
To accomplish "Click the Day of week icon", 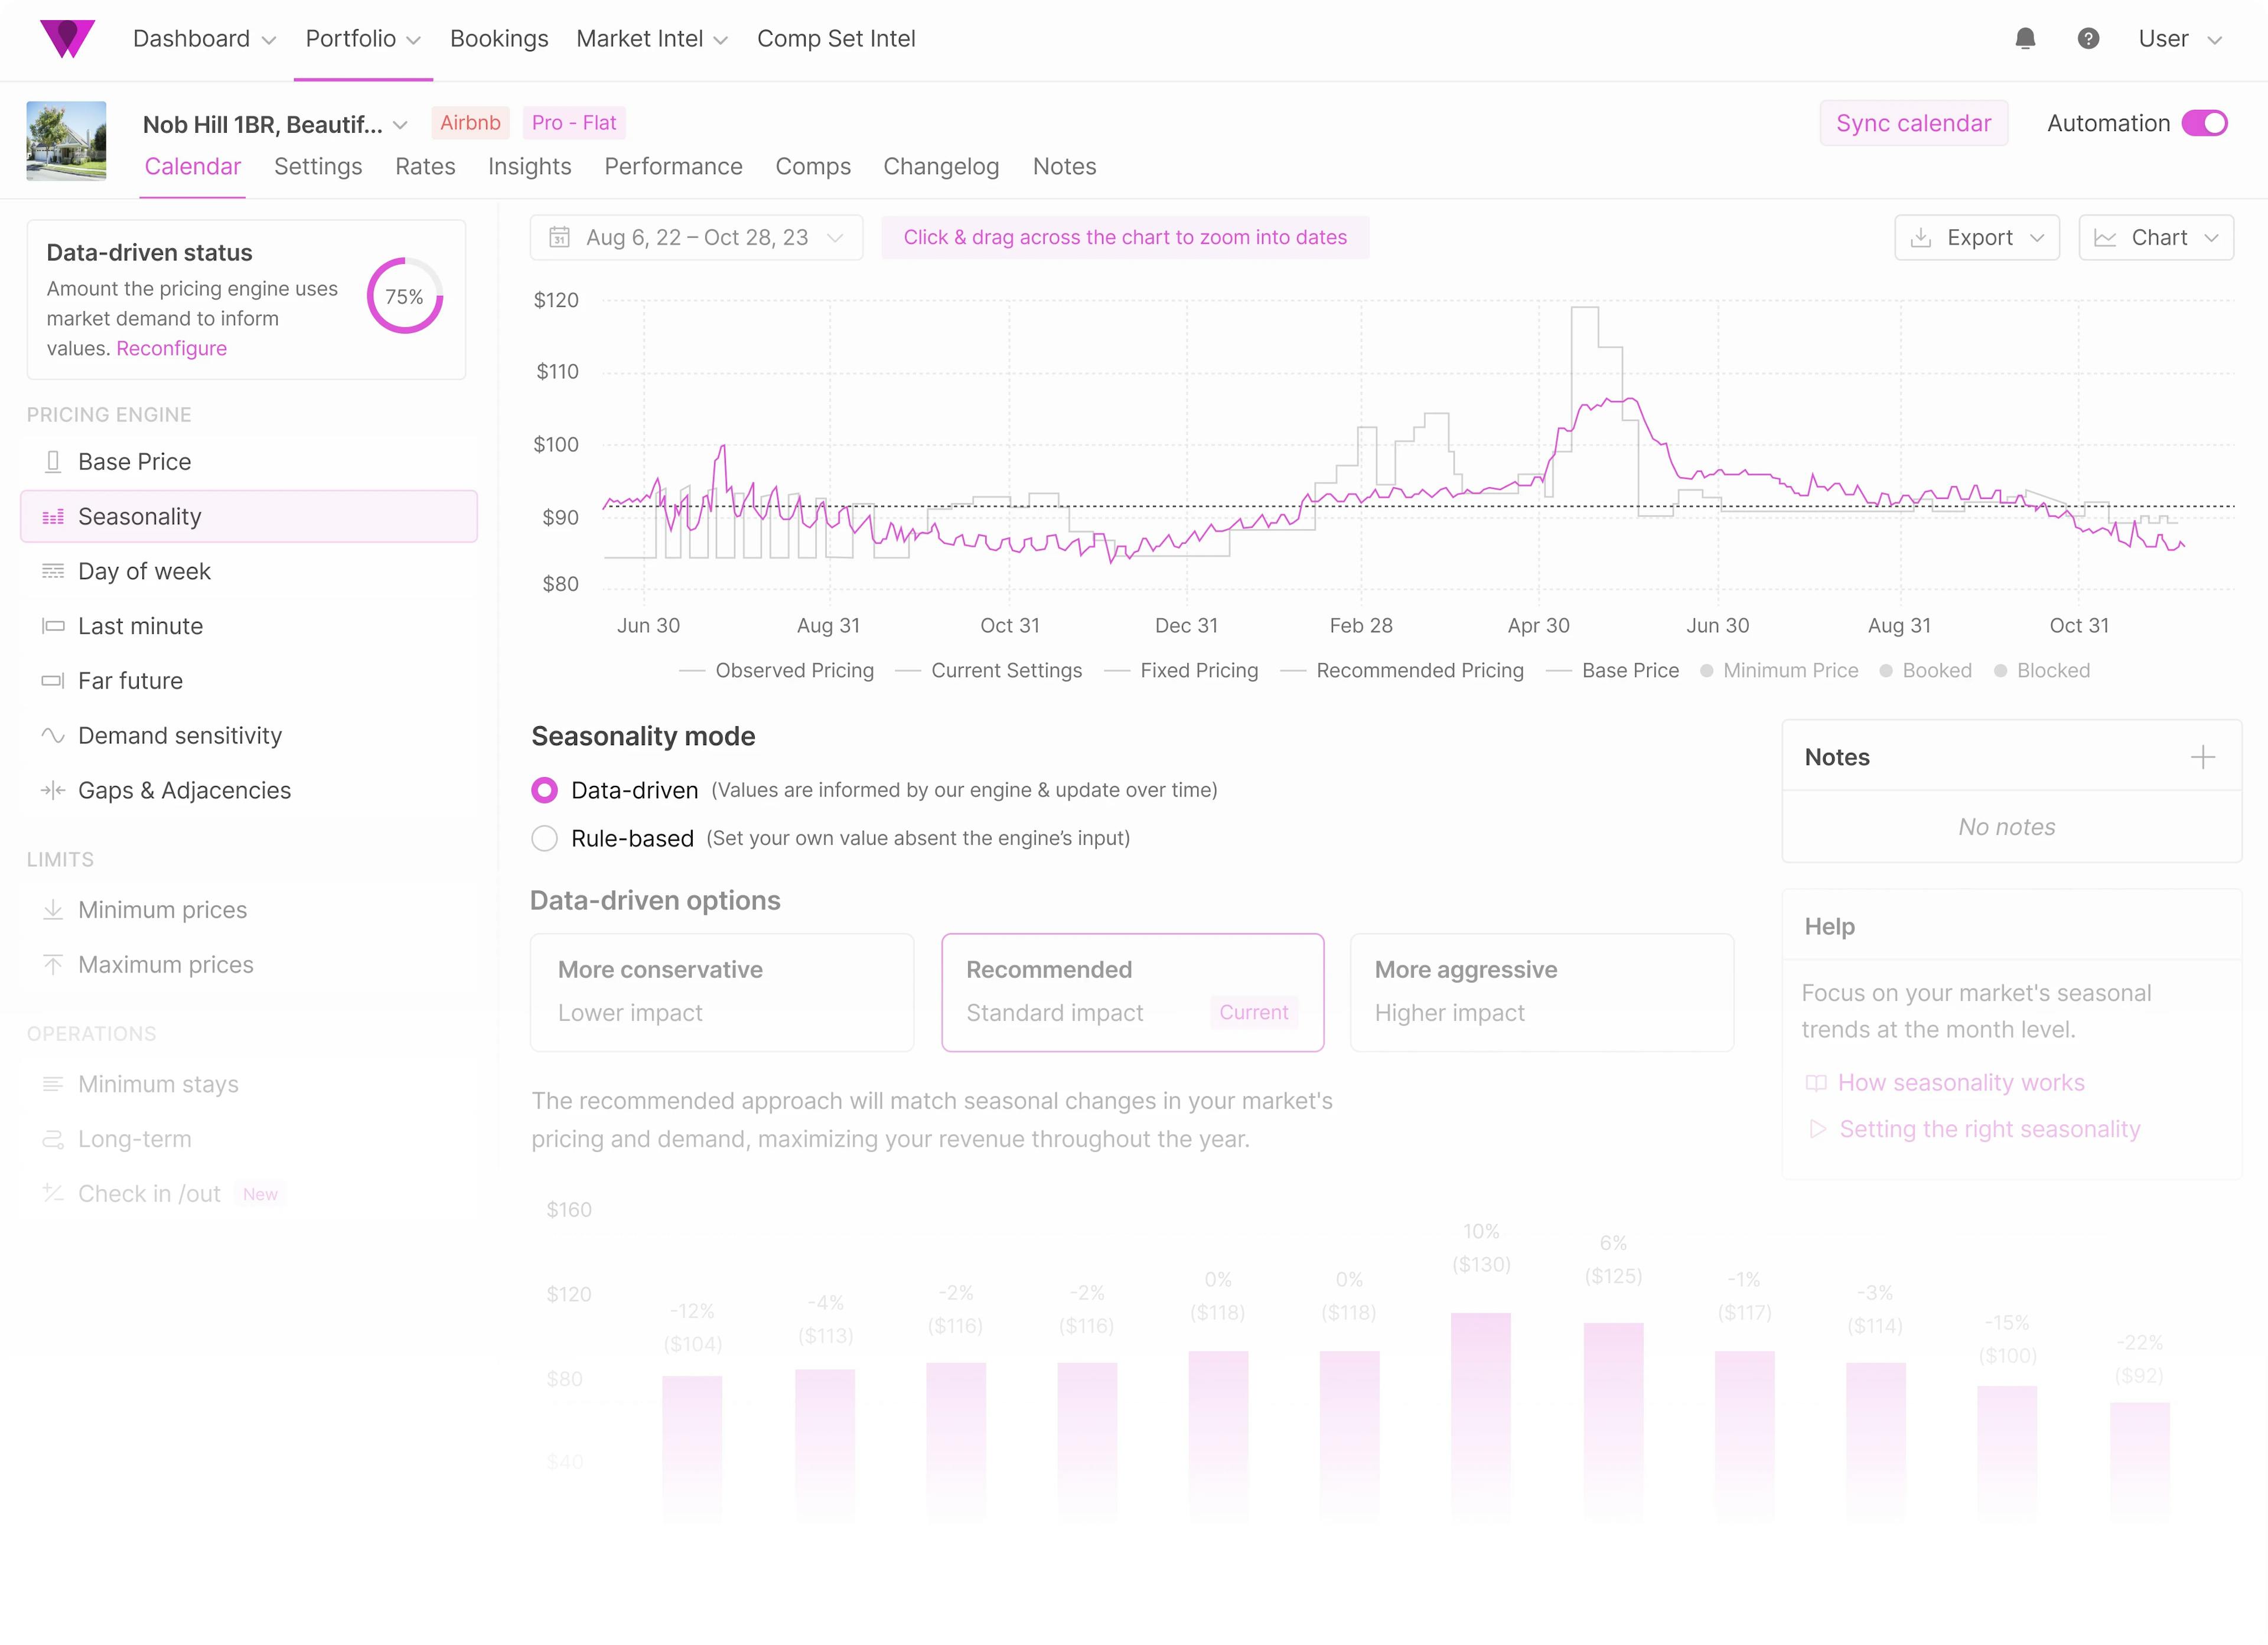I will pyautogui.click(x=53, y=571).
